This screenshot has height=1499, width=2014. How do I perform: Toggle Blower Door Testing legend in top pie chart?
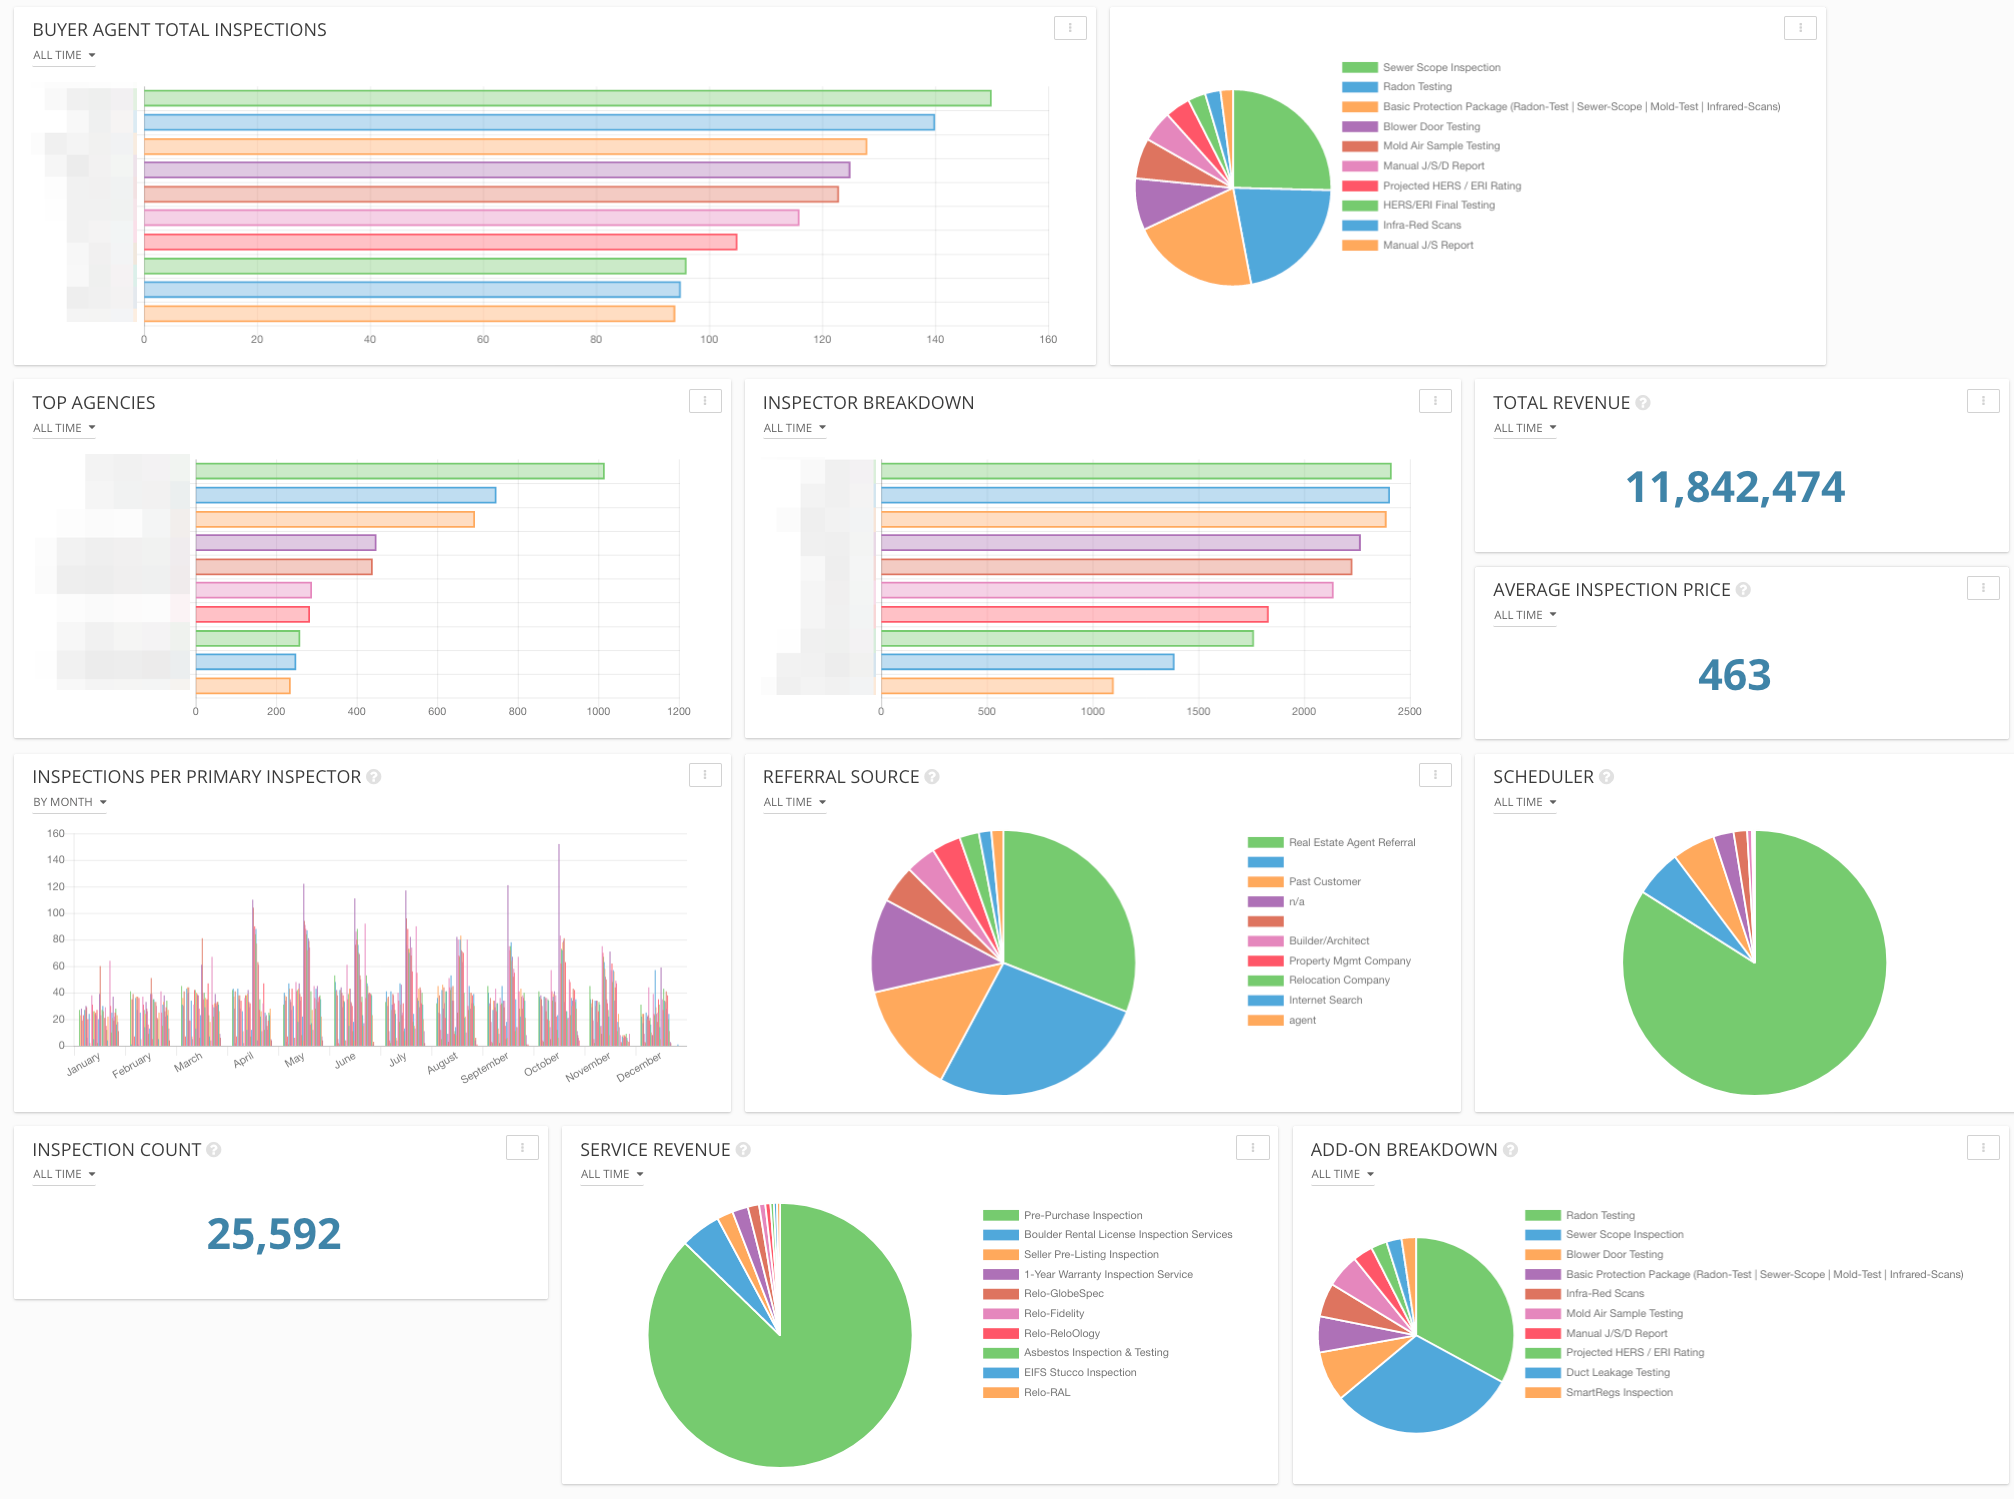click(1411, 127)
